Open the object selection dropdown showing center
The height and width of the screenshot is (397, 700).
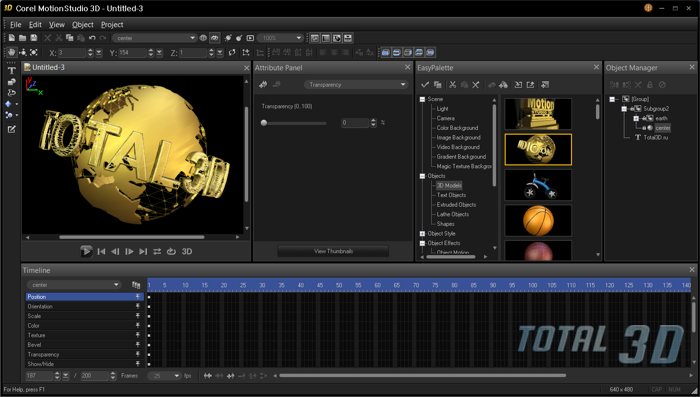pos(154,38)
